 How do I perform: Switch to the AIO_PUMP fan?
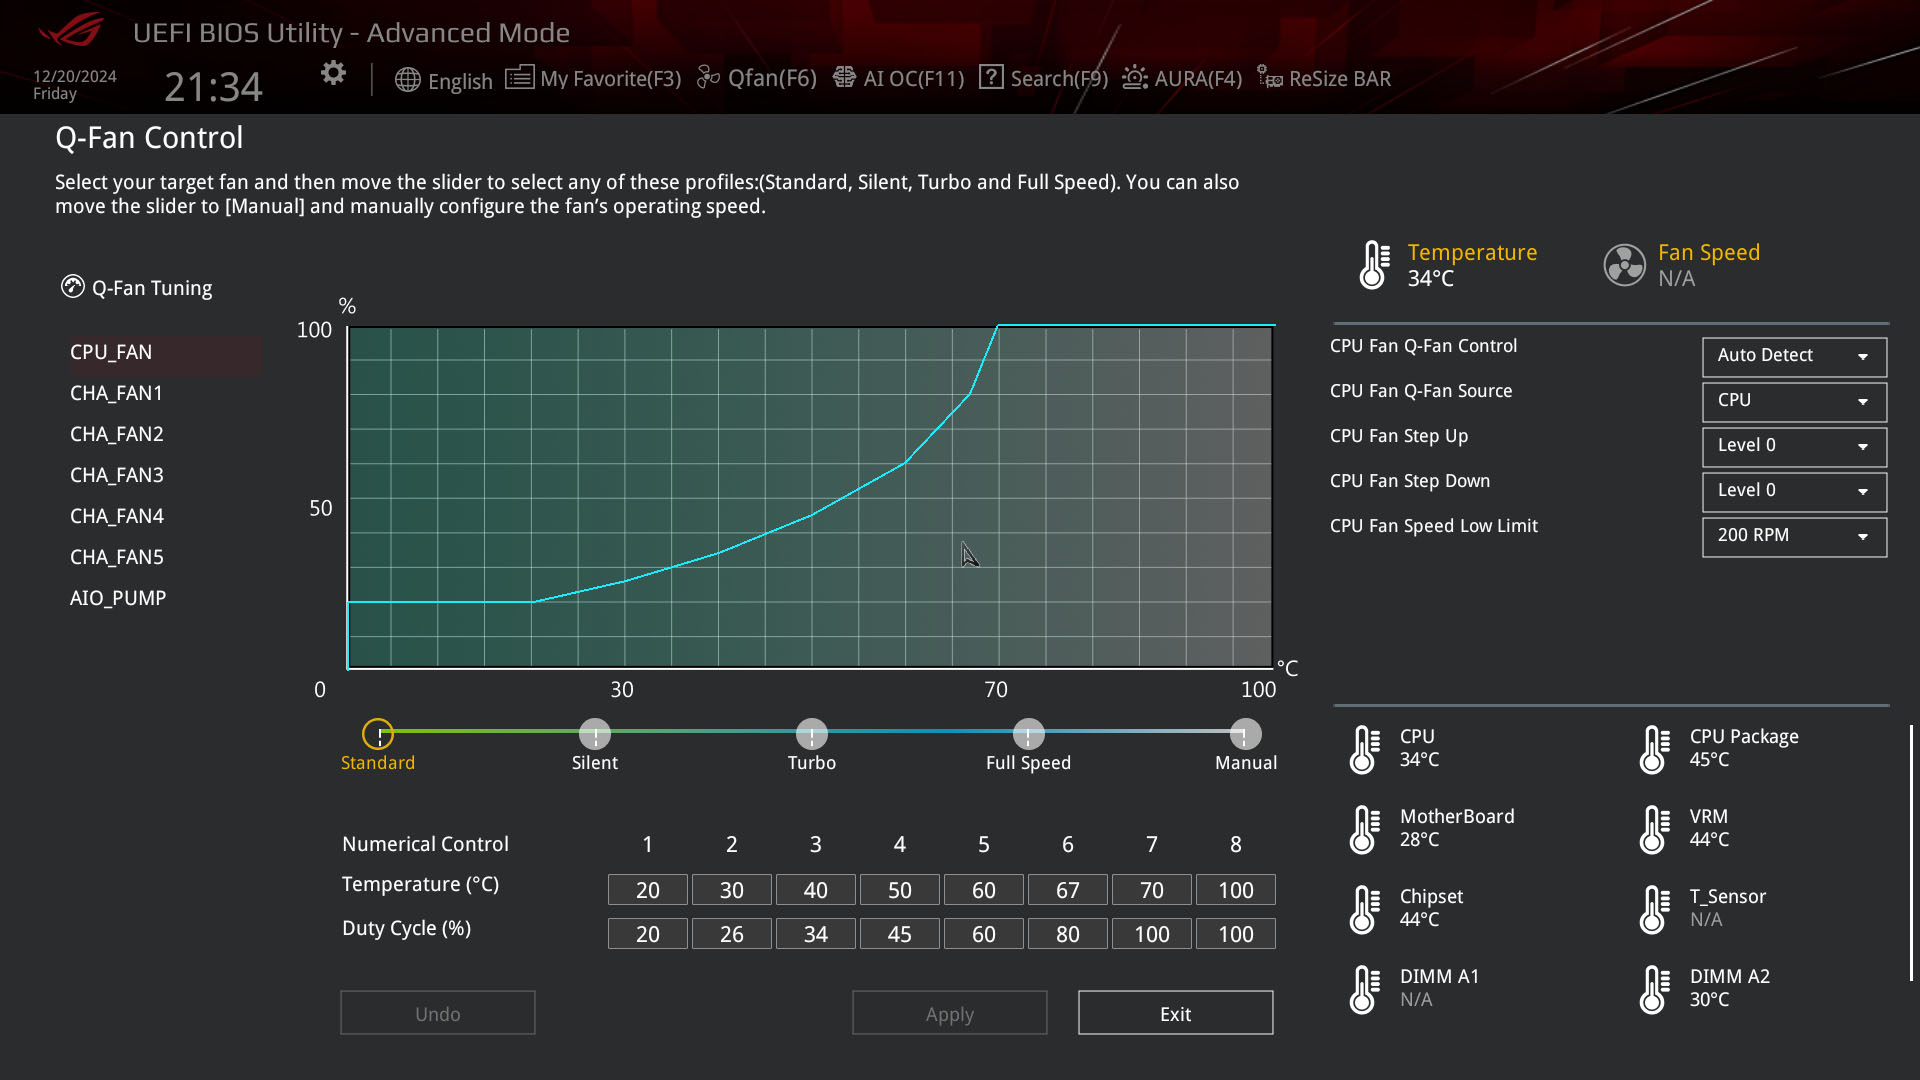click(118, 597)
